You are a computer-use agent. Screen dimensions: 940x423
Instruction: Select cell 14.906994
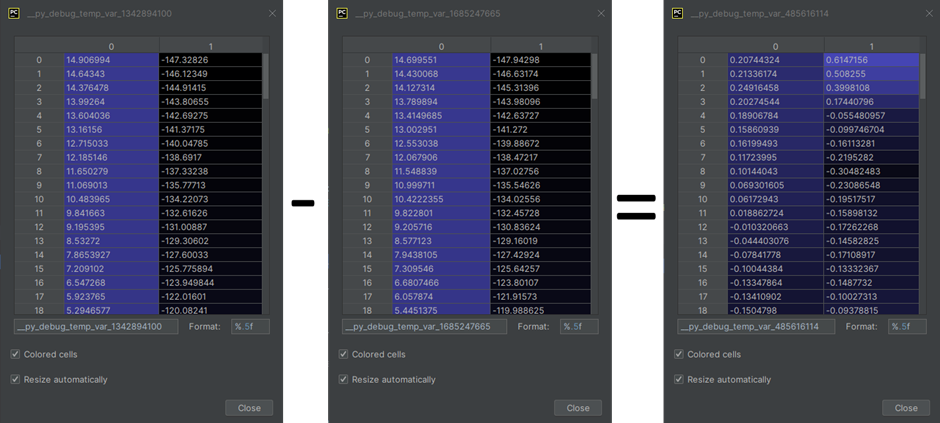(112, 60)
